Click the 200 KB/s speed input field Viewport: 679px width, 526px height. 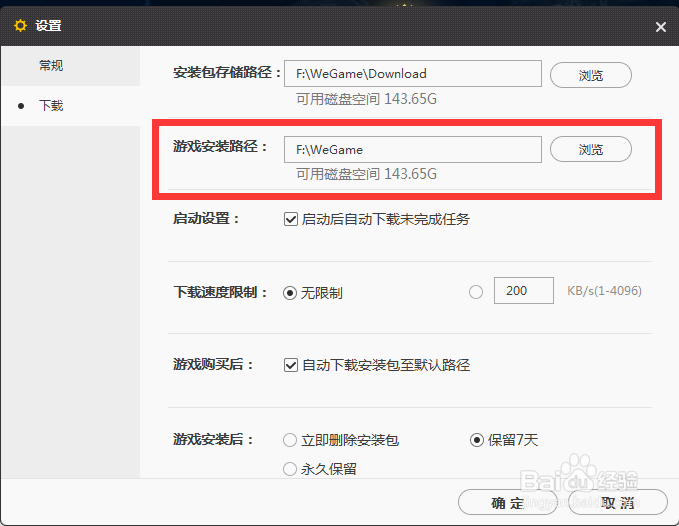coord(524,290)
